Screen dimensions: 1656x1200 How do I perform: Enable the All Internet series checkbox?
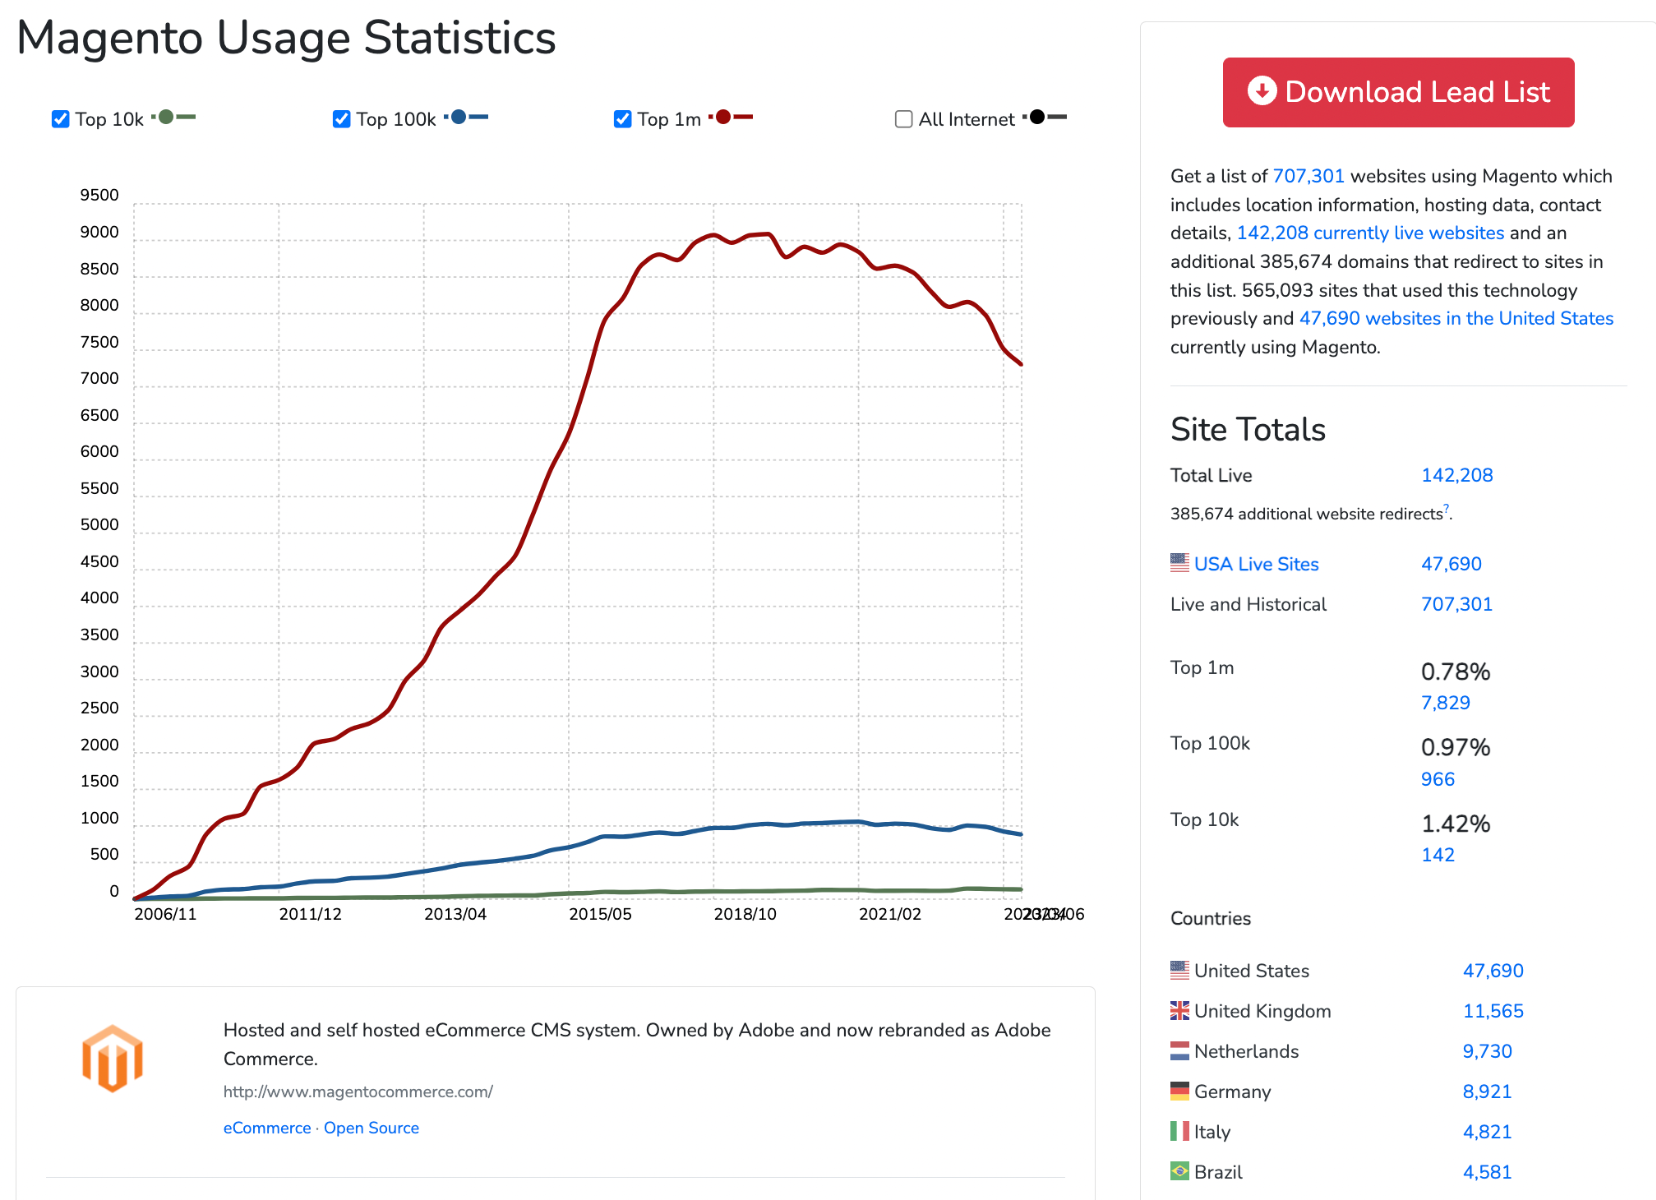pyautogui.click(x=903, y=119)
